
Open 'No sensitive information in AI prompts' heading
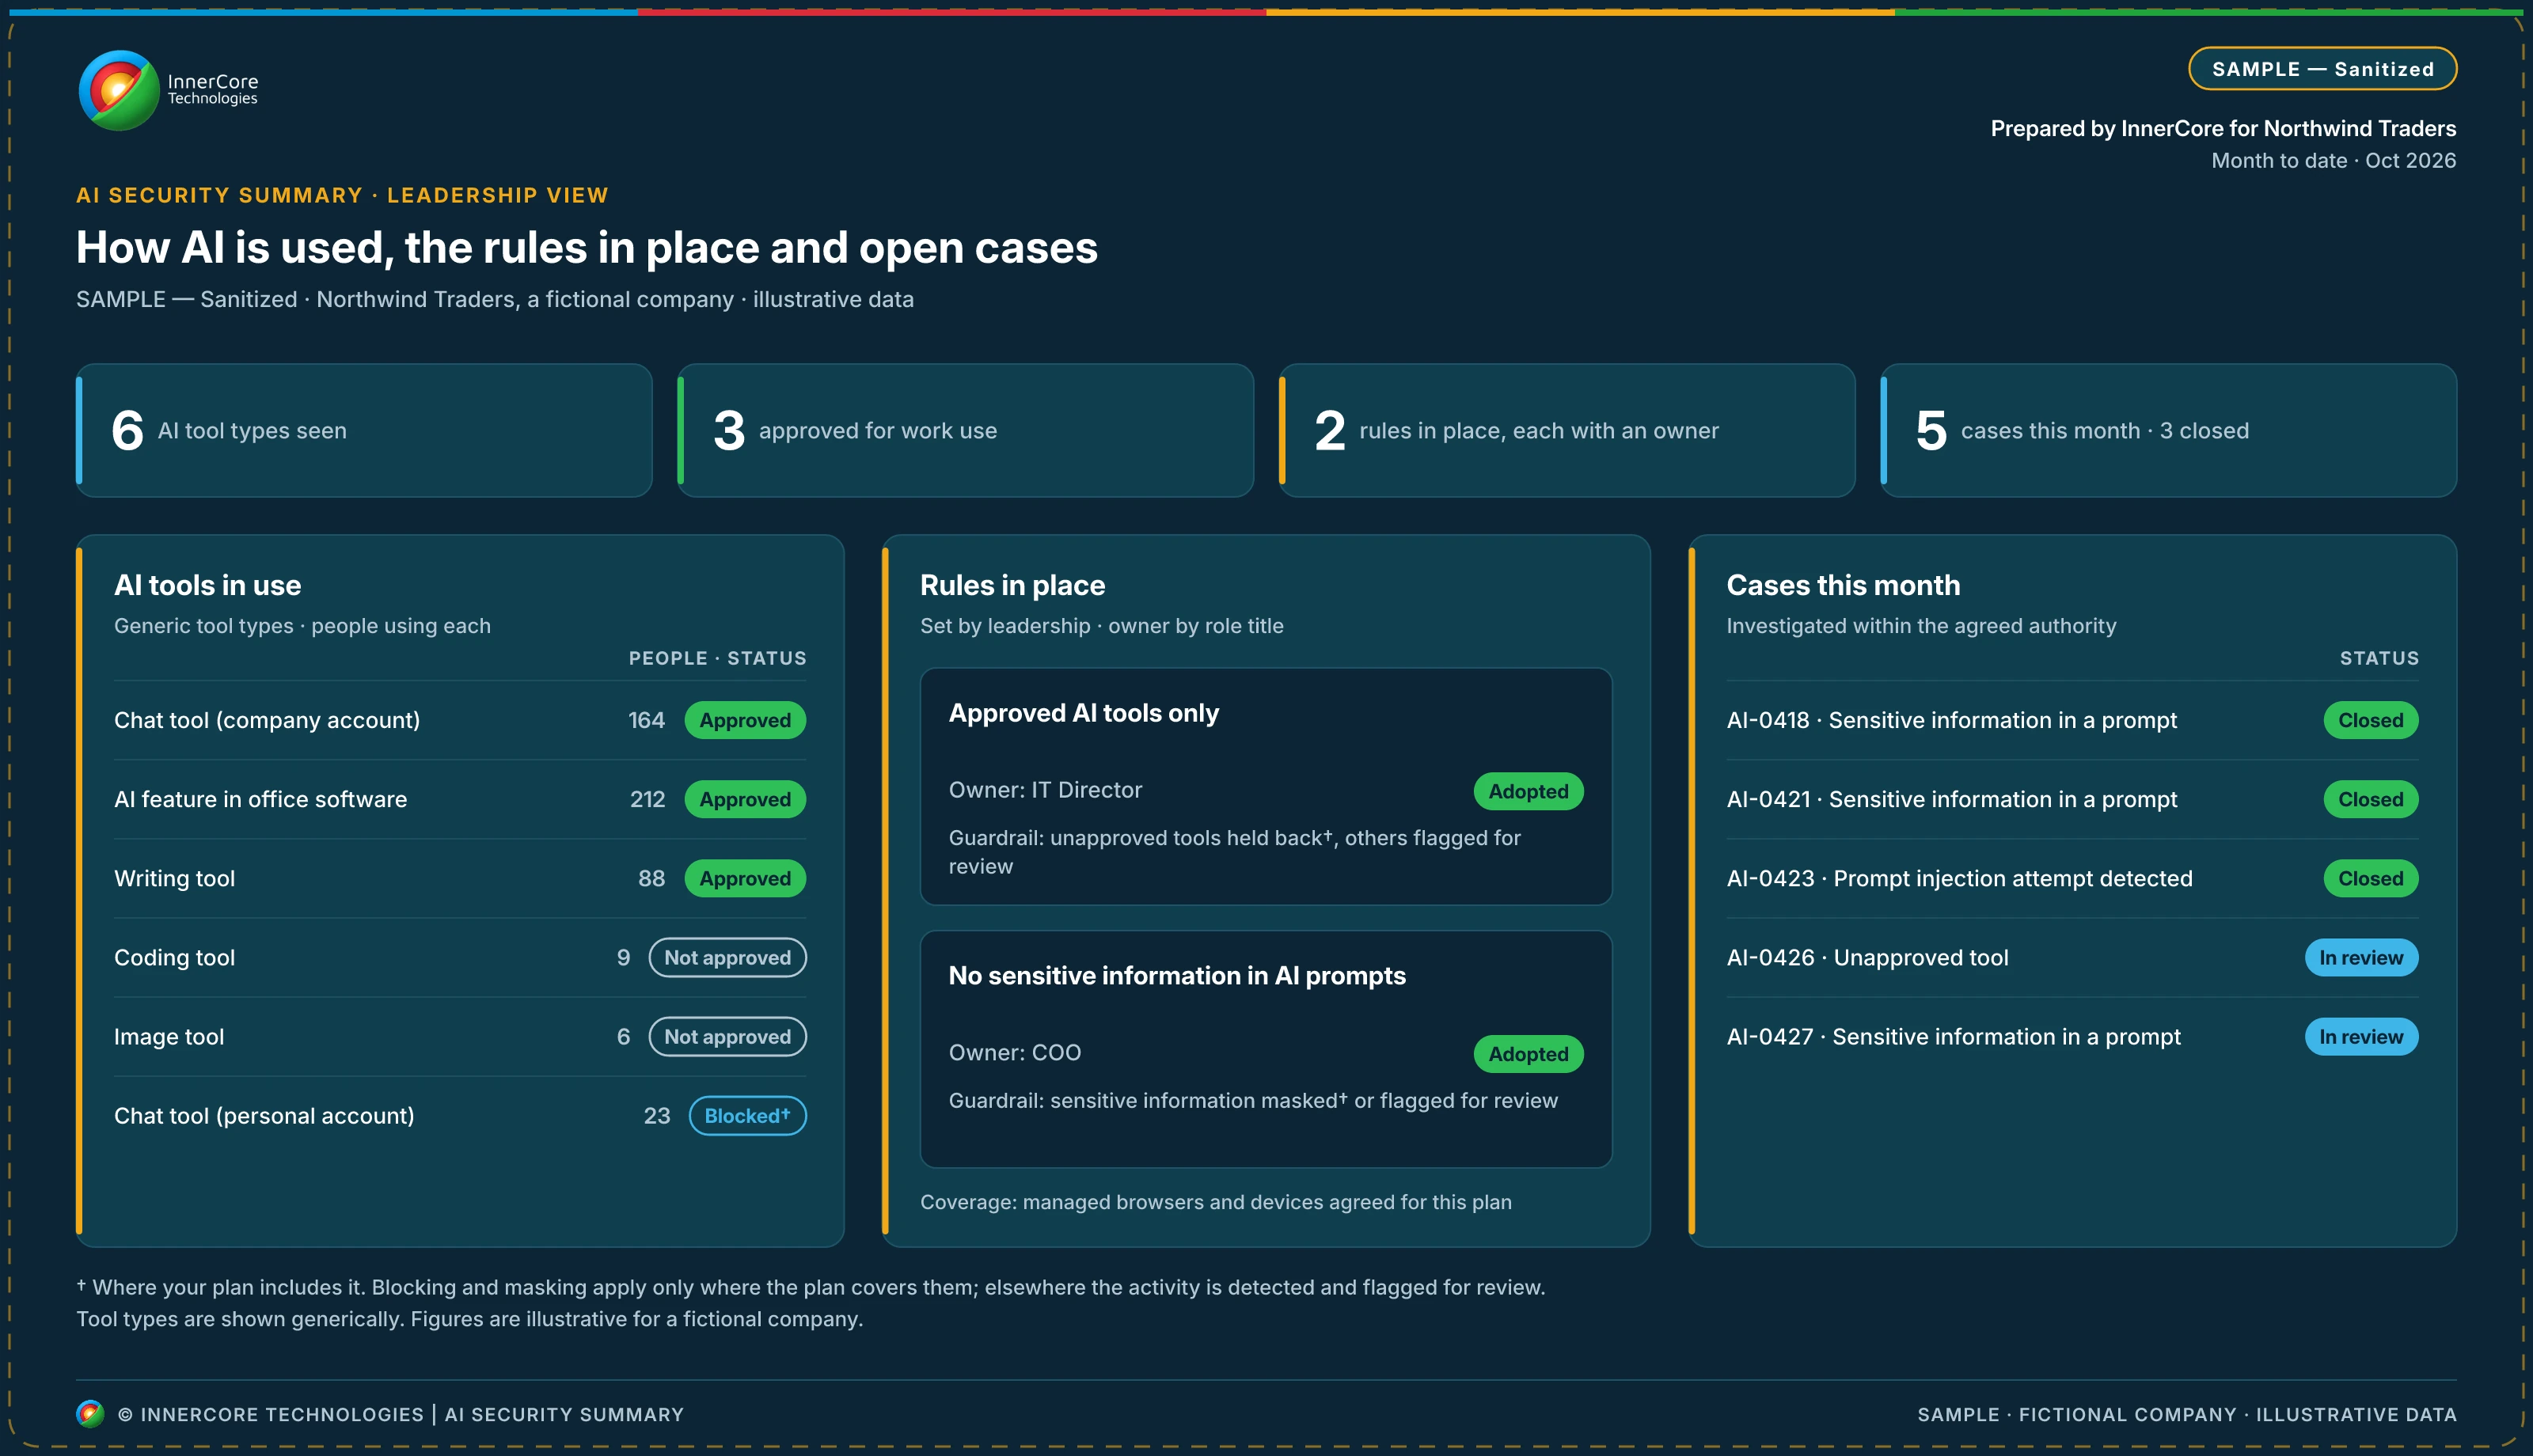pyautogui.click(x=1177, y=975)
